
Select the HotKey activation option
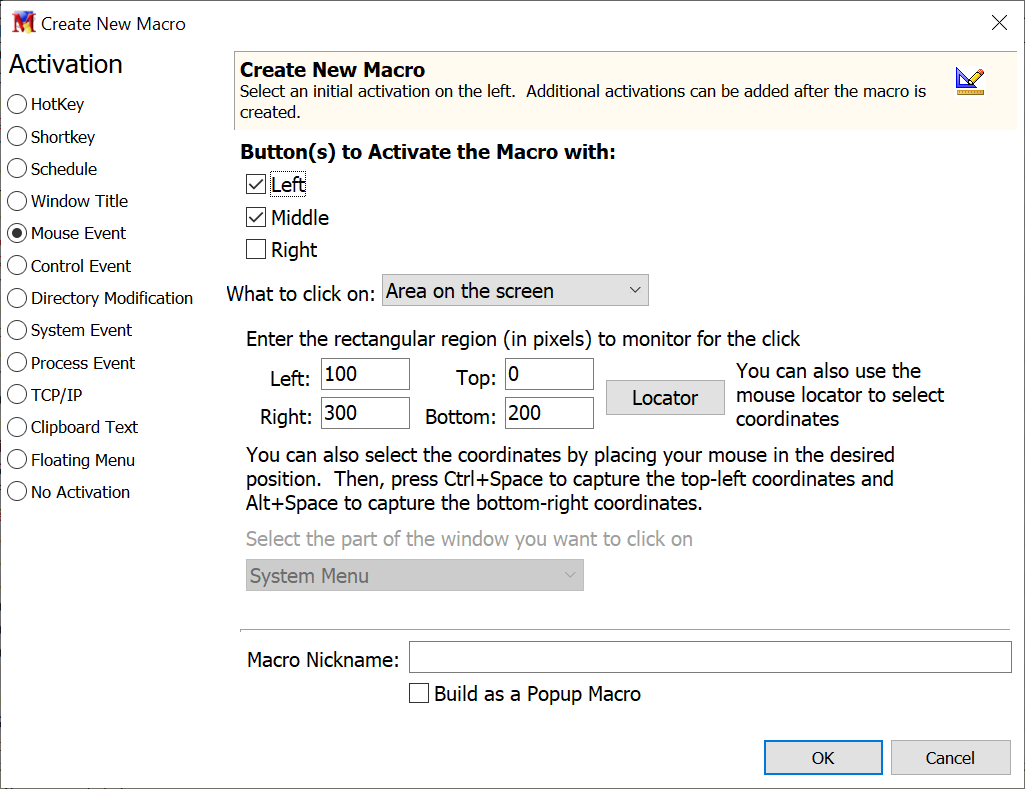click(17, 104)
